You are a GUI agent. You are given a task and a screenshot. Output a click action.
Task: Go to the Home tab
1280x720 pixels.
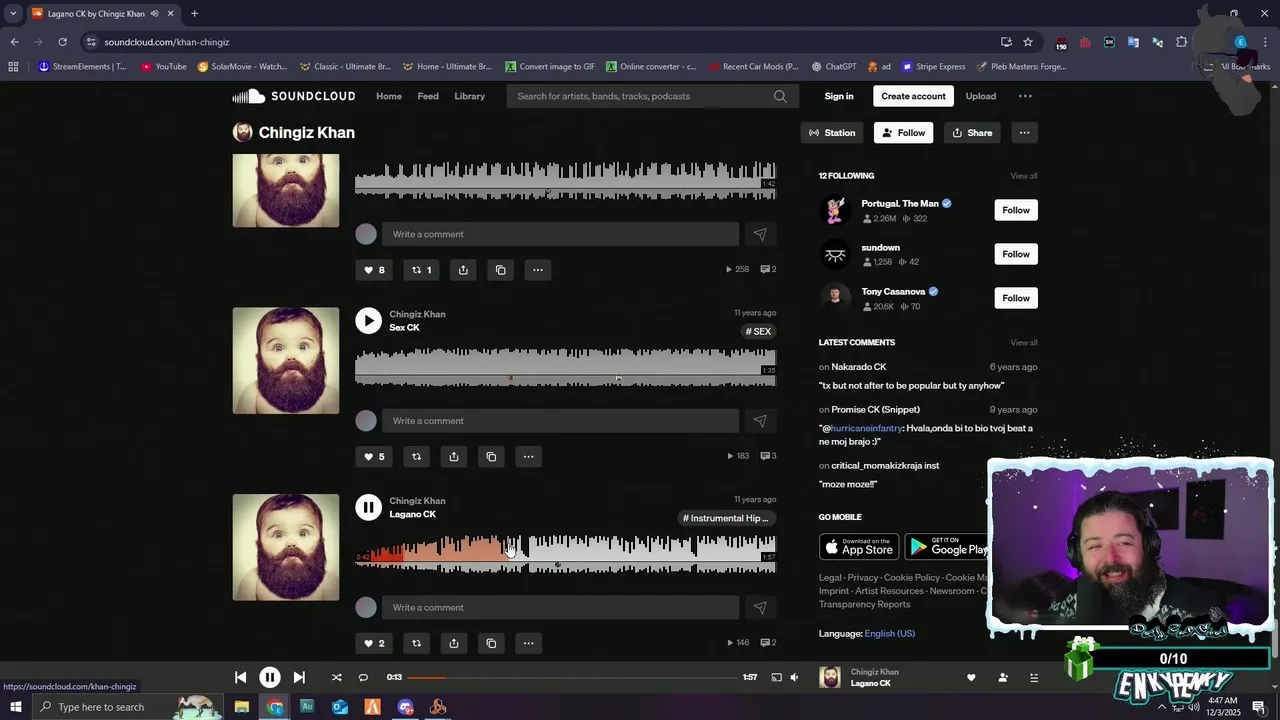[389, 96]
